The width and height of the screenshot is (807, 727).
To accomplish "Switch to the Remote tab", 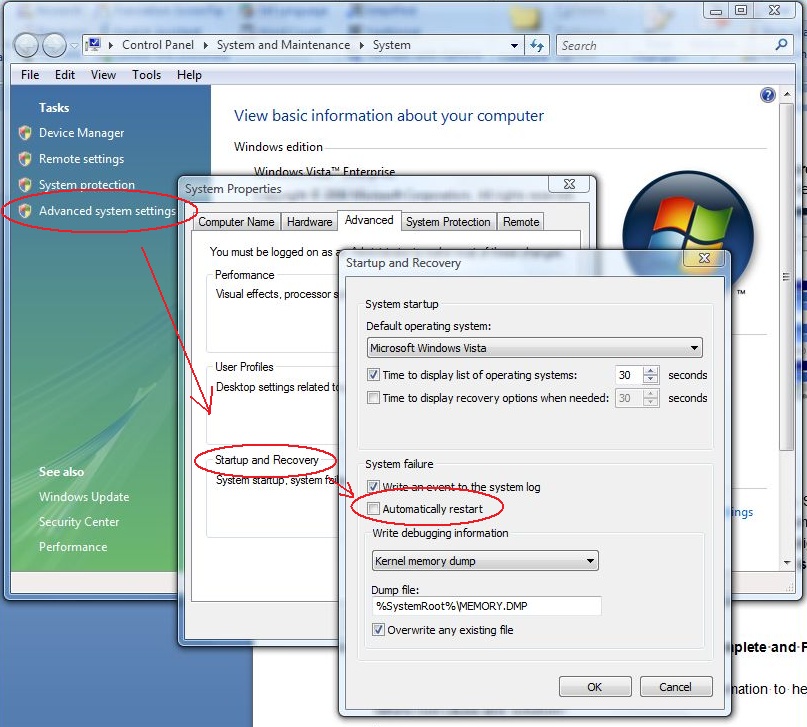I will coord(521,222).
